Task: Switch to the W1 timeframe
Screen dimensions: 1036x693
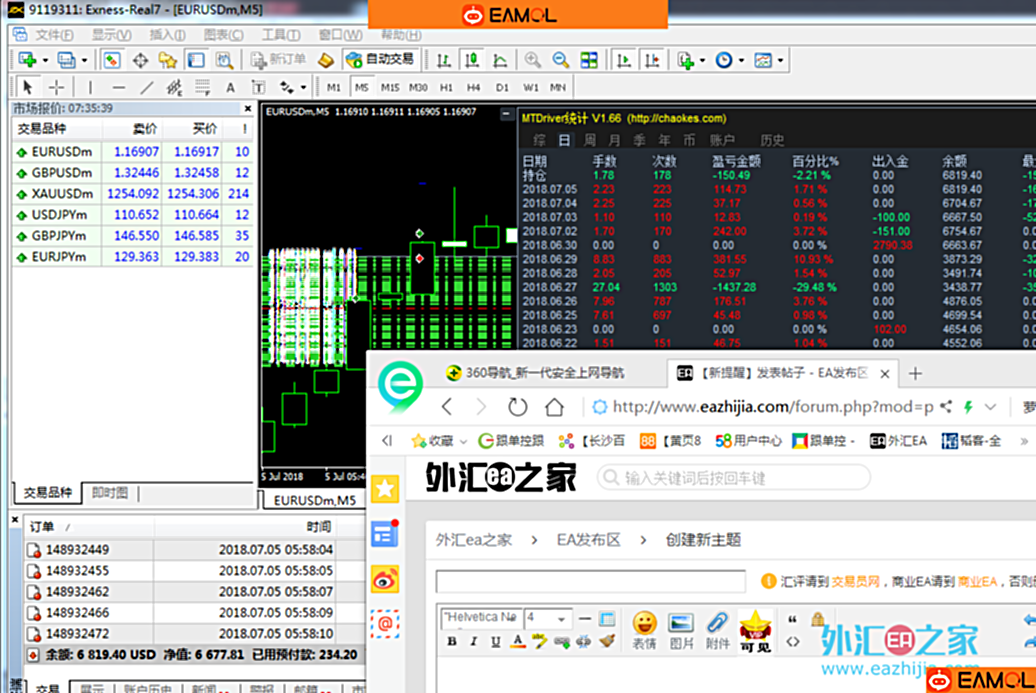Action: [531, 87]
